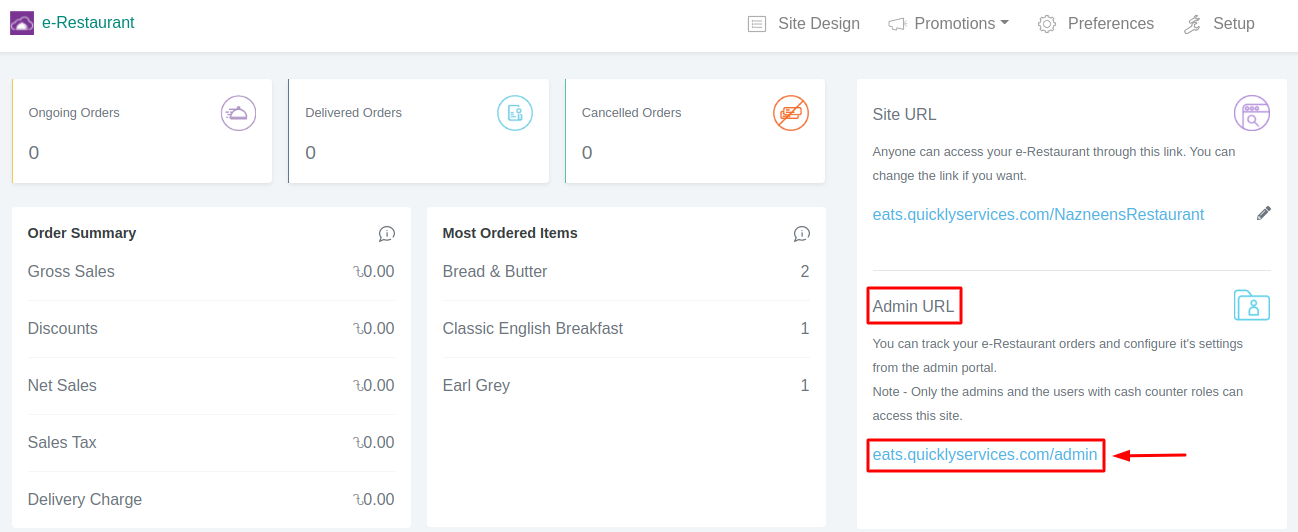Screen dimensions: 1298x532
Task: Open the eats.quicklyservices.com/admin link
Action: [985, 455]
